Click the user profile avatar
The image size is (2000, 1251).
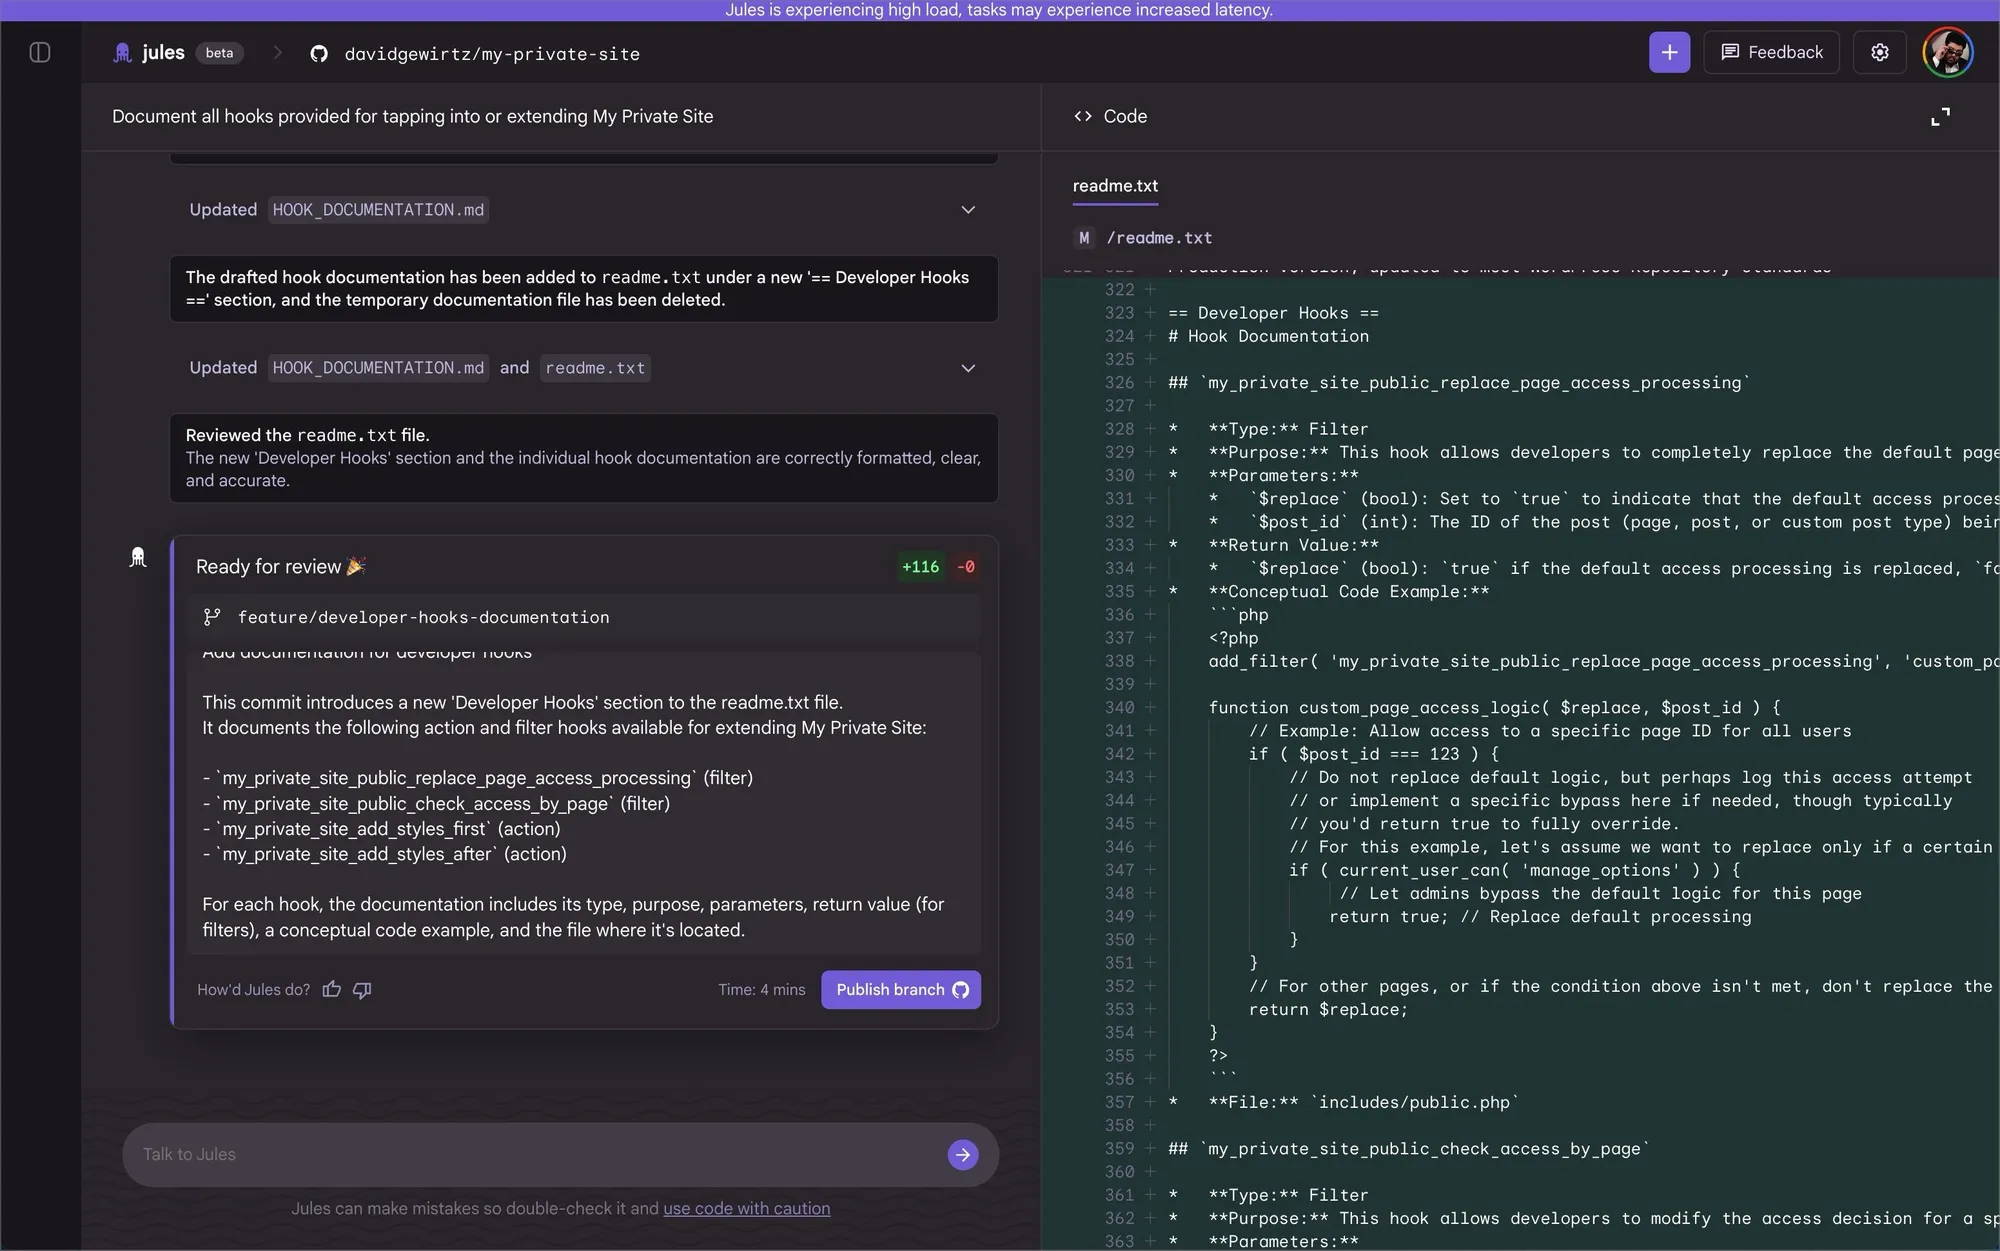tap(1948, 52)
